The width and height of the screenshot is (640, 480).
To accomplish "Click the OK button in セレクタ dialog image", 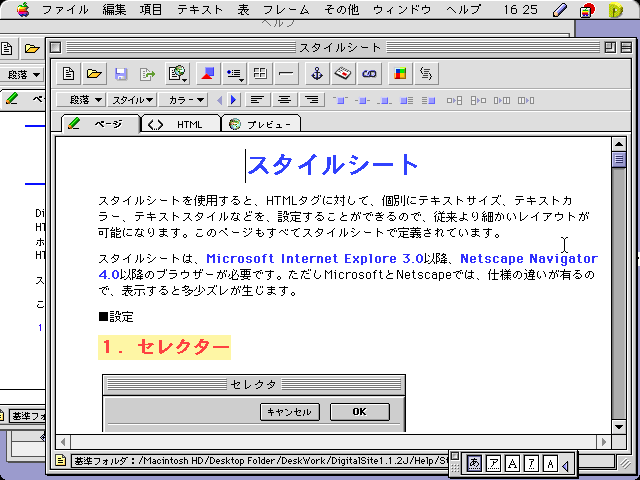I will point(360,412).
